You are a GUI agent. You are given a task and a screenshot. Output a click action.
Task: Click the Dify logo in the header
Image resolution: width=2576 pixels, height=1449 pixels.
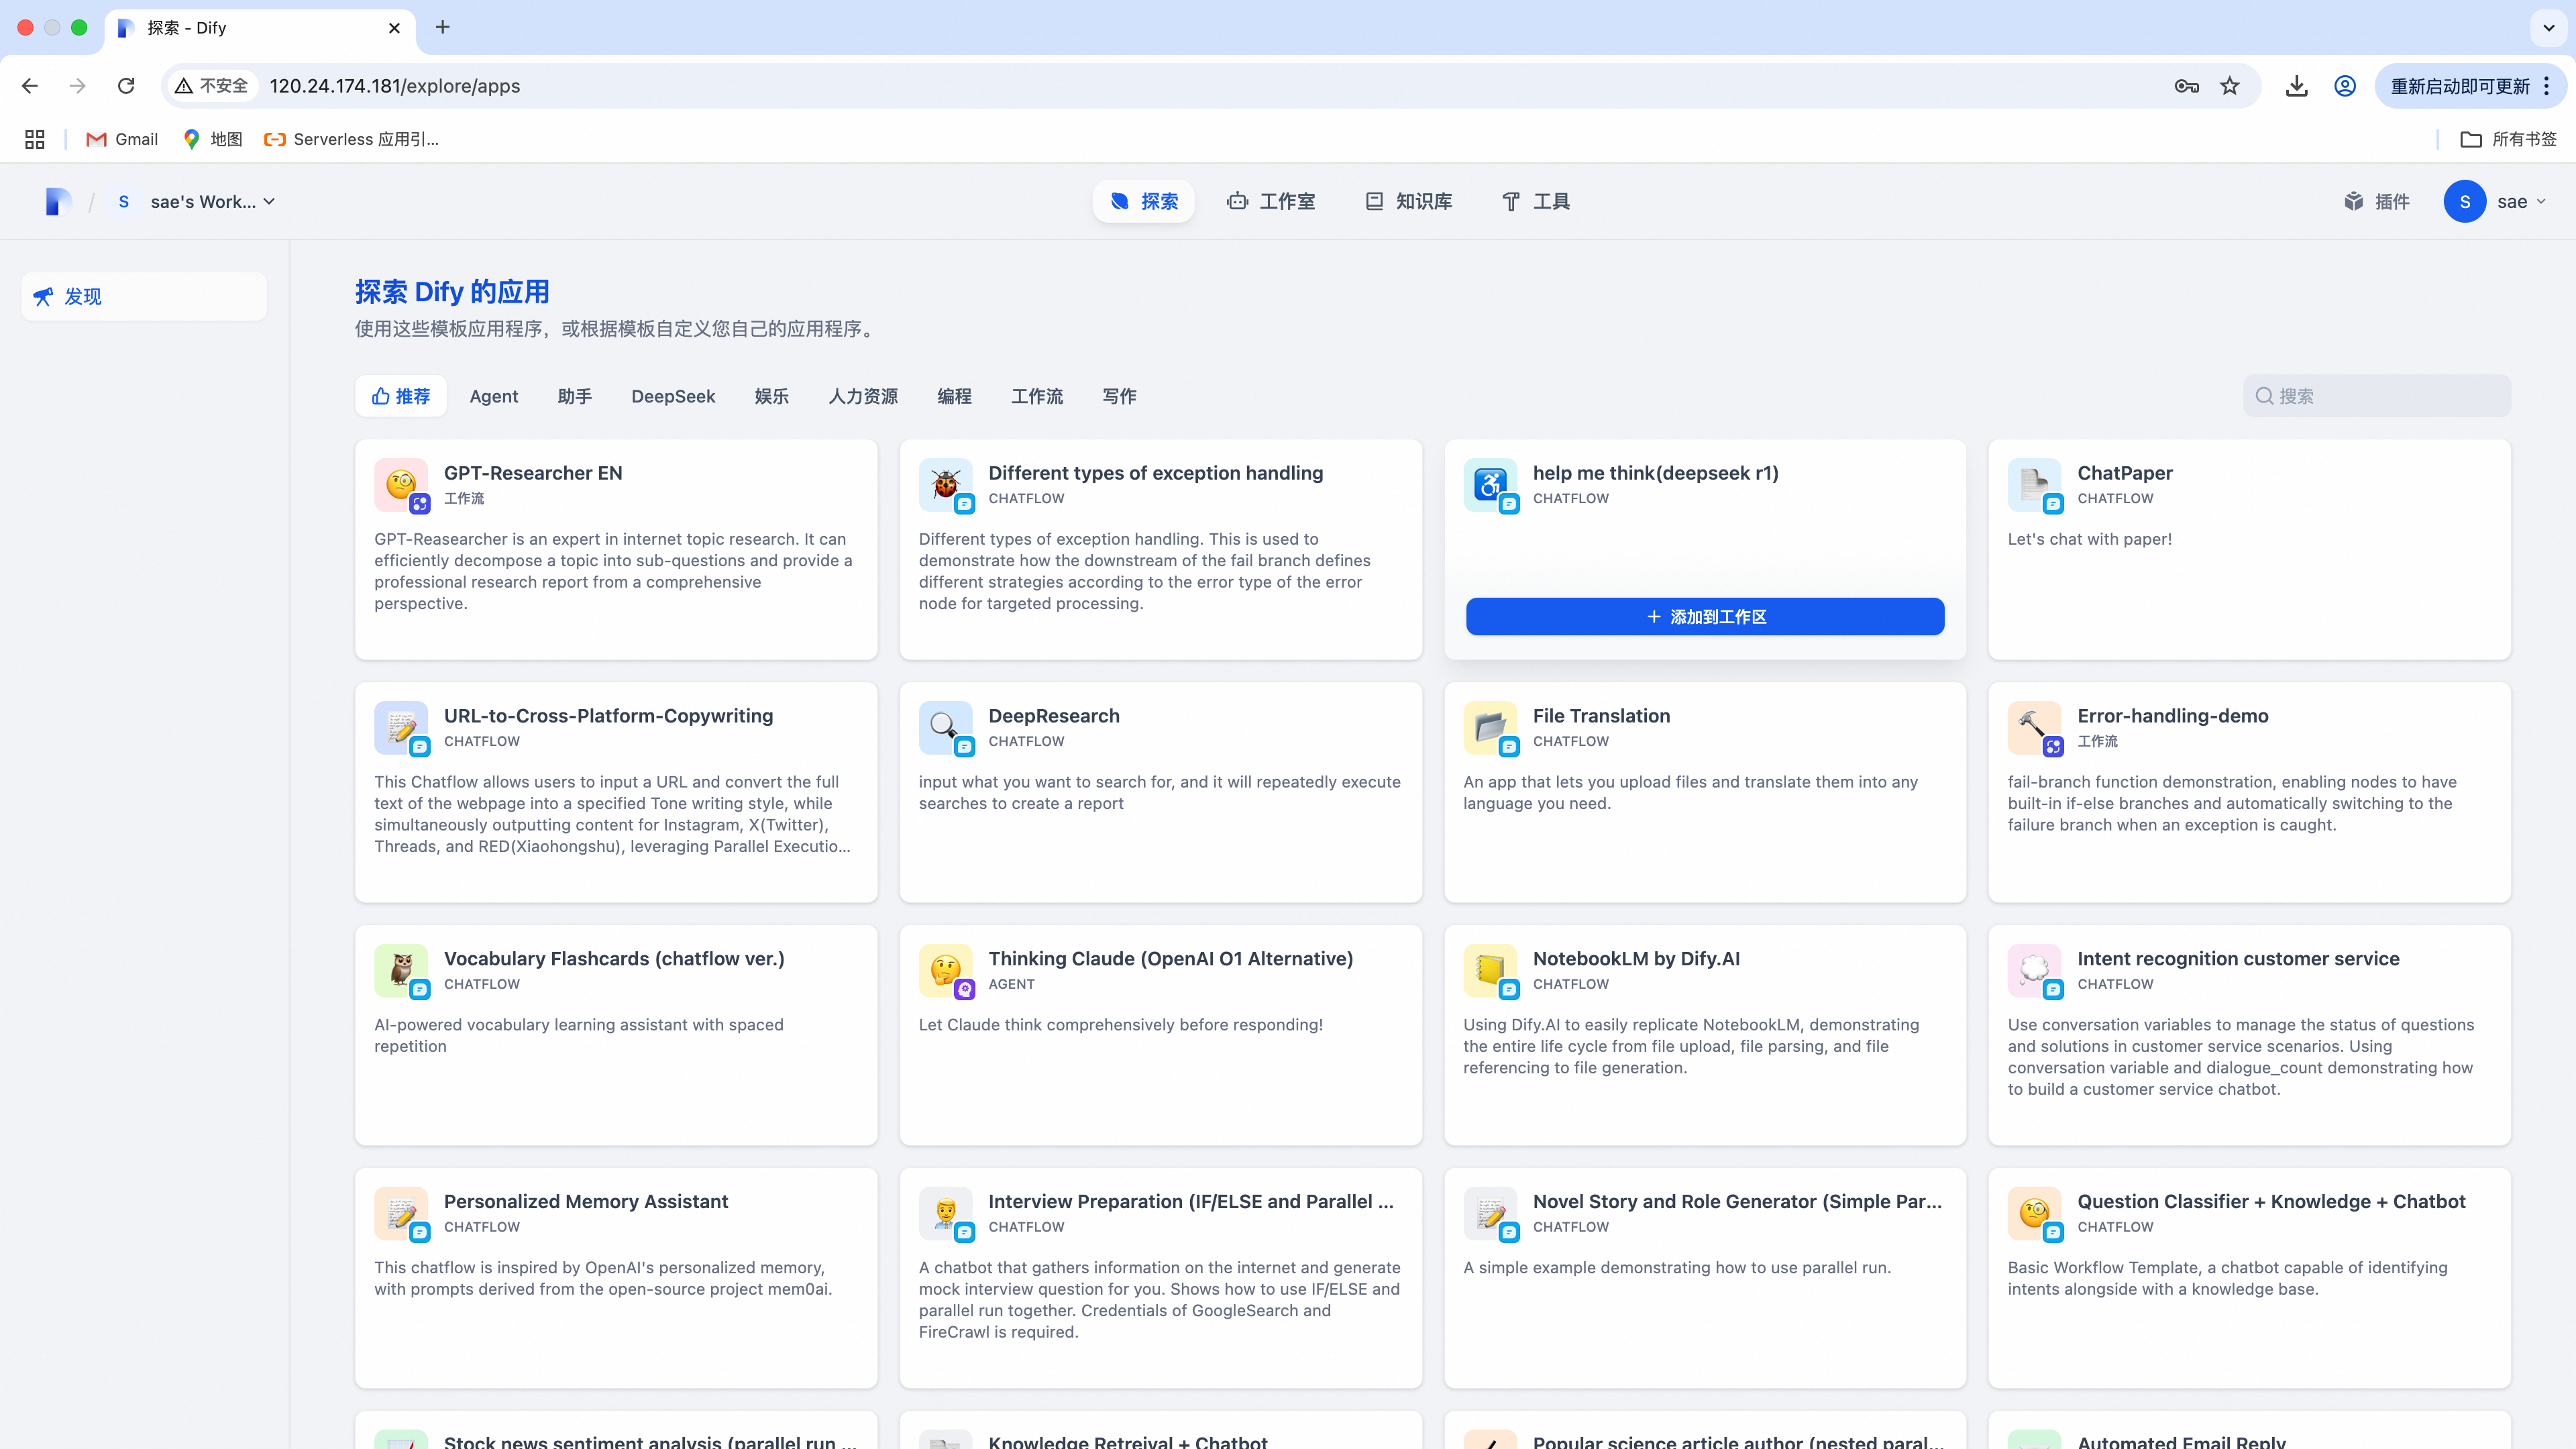click(57, 201)
